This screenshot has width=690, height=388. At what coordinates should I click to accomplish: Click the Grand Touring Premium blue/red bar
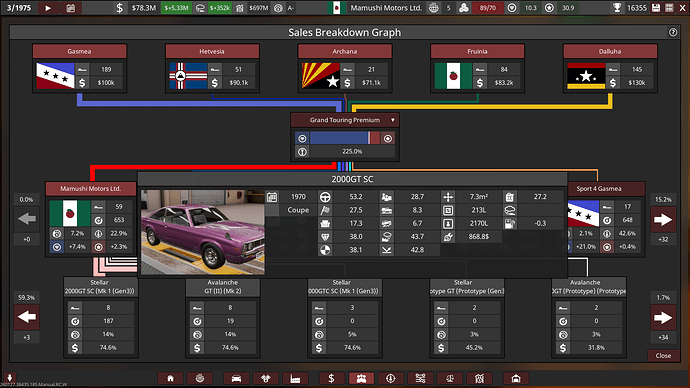click(345, 138)
